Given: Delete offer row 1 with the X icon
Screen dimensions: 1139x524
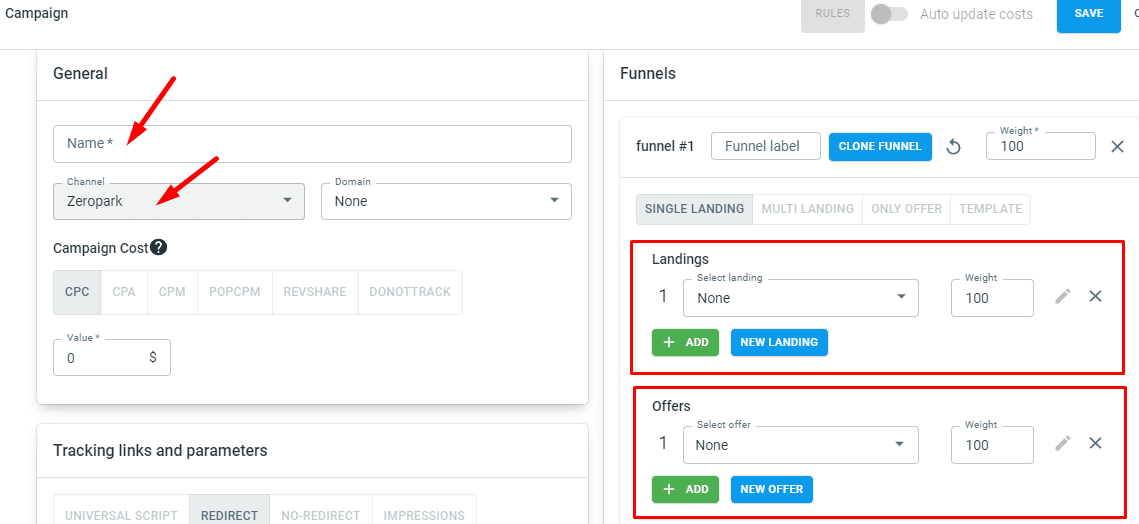Looking at the screenshot, I should [1095, 443].
